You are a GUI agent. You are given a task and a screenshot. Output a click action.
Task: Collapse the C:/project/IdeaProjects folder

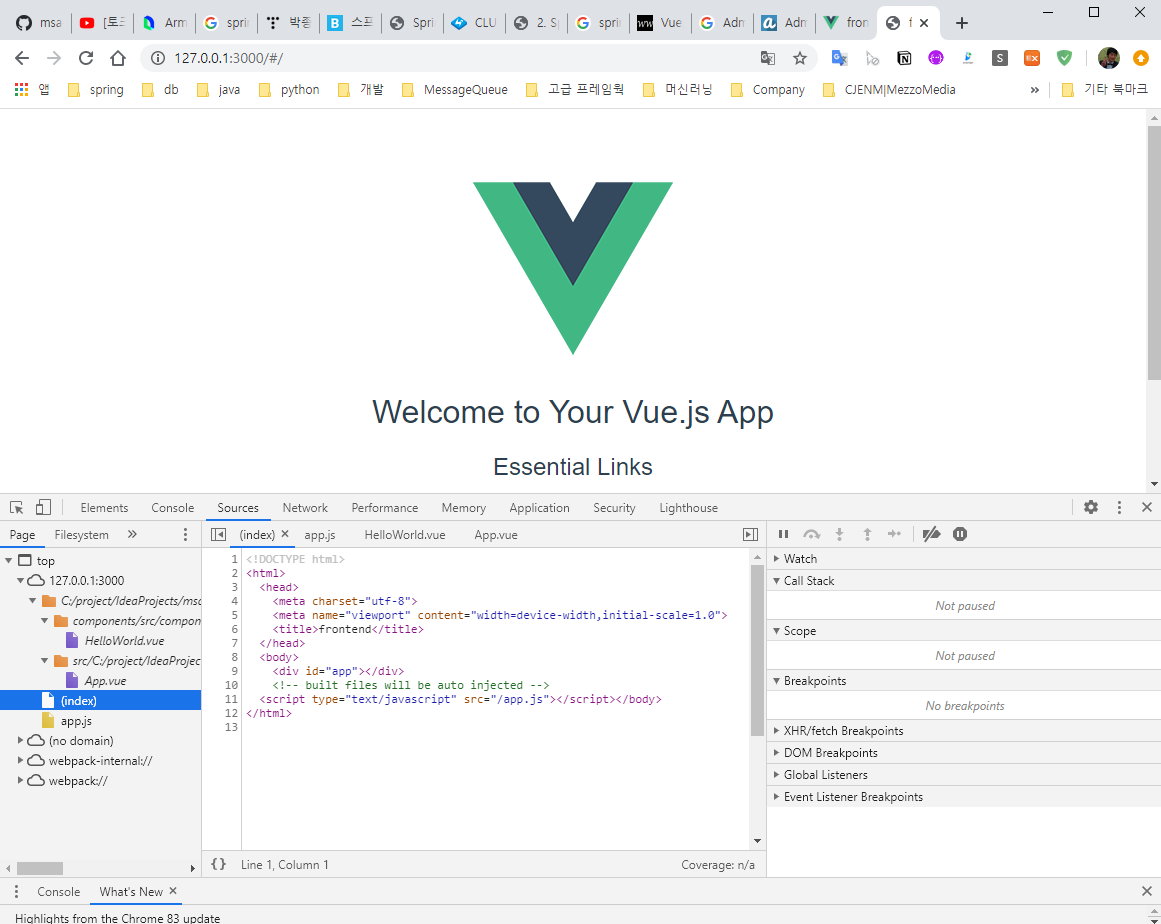click(33, 600)
